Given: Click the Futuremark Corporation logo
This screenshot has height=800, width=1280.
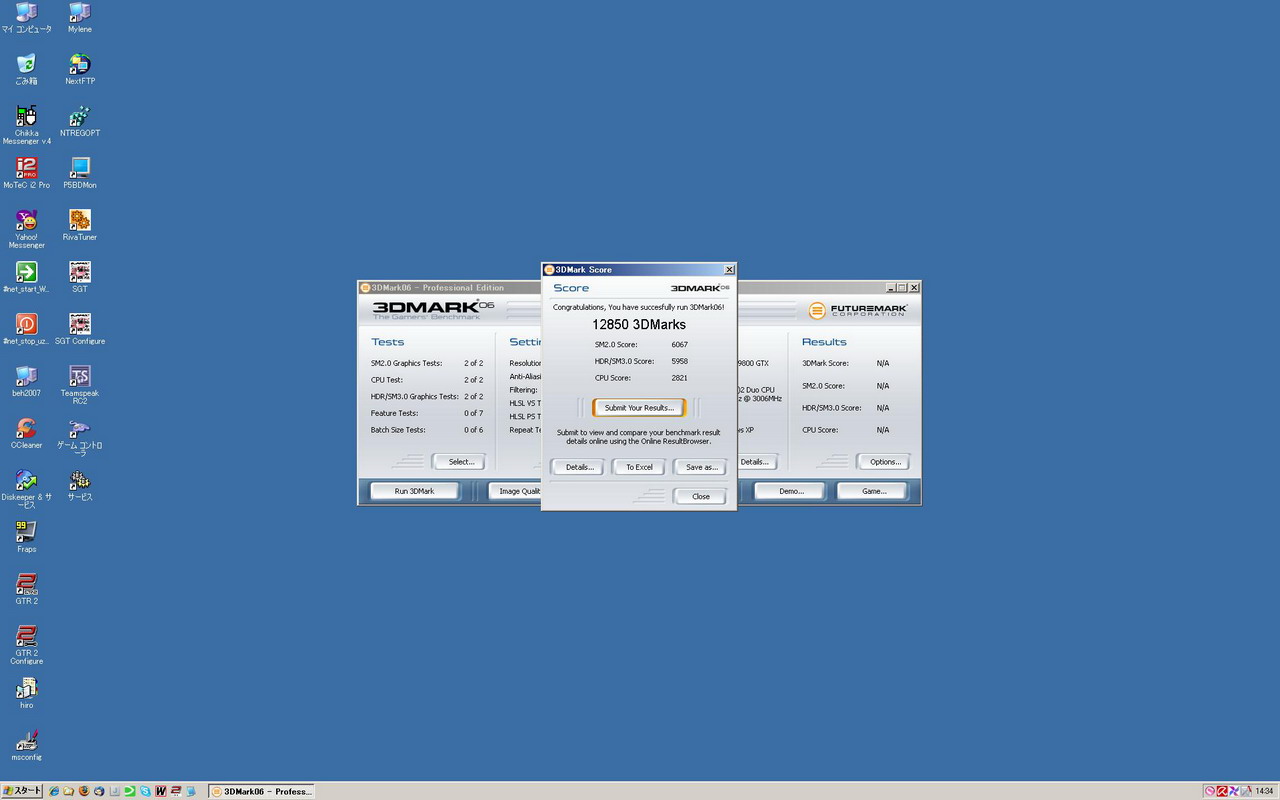Looking at the screenshot, I should pyautogui.click(x=857, y=310).
